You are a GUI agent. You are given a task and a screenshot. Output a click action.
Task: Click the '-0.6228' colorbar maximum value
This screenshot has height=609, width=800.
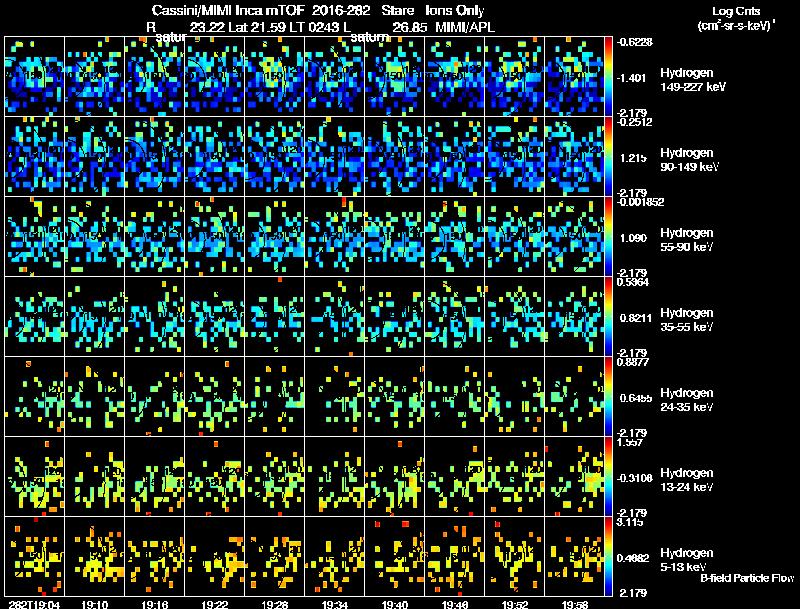point(634,42)
